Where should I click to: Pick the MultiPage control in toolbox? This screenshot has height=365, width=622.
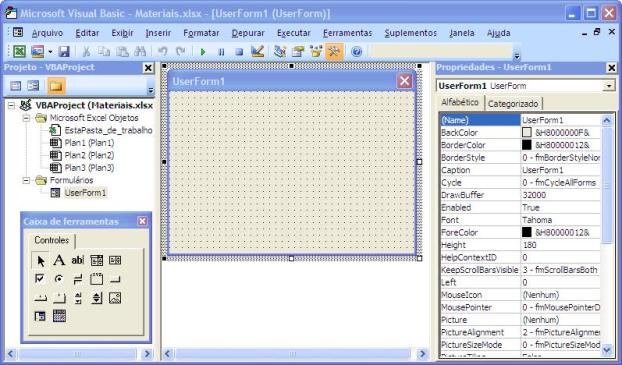point(59,298)
